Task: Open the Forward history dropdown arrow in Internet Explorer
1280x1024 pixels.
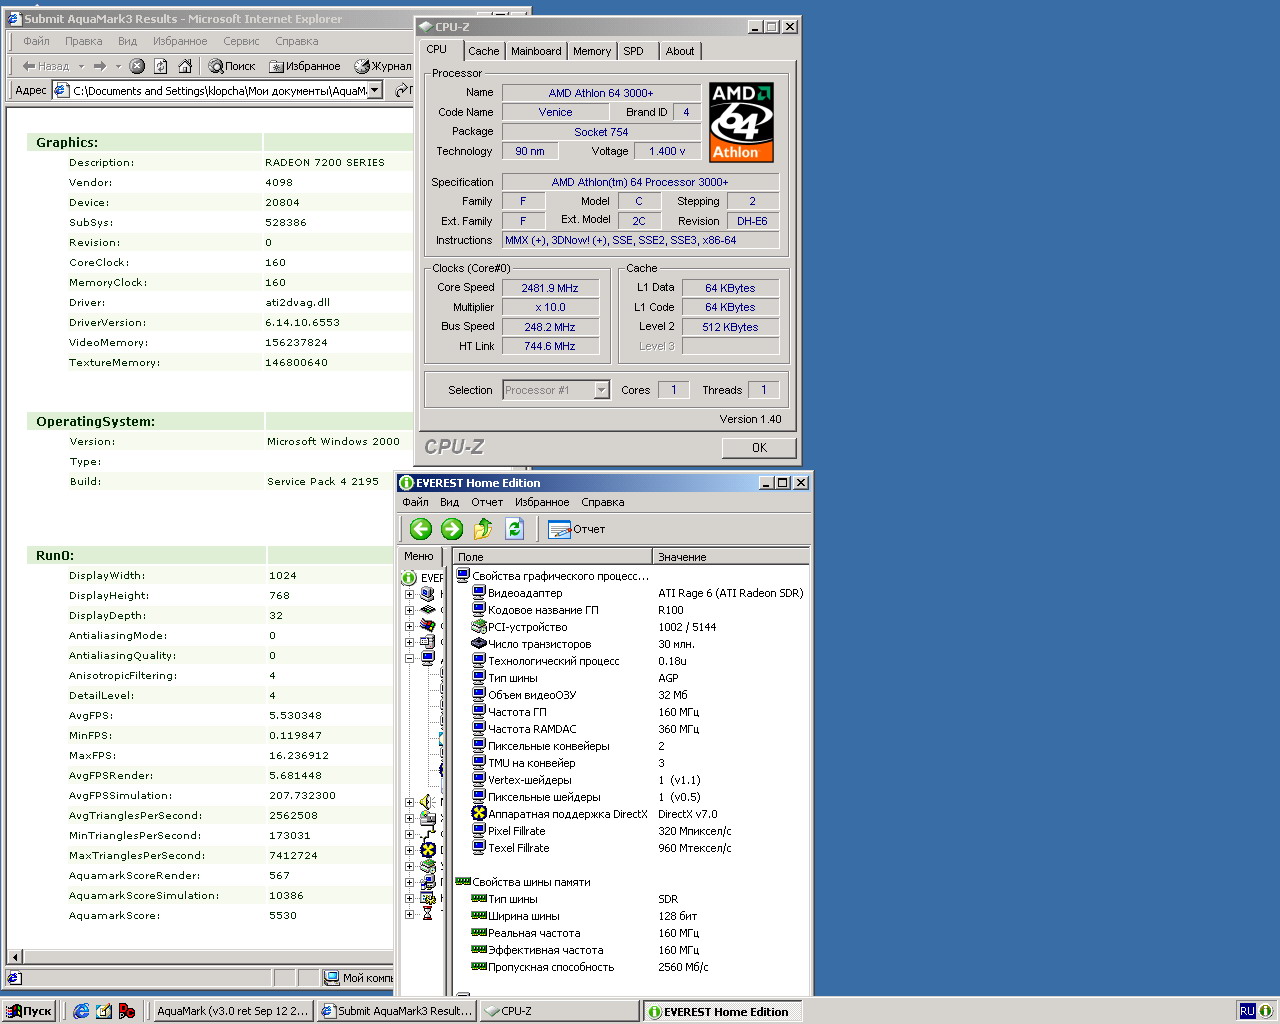Action: click(118, 66)
